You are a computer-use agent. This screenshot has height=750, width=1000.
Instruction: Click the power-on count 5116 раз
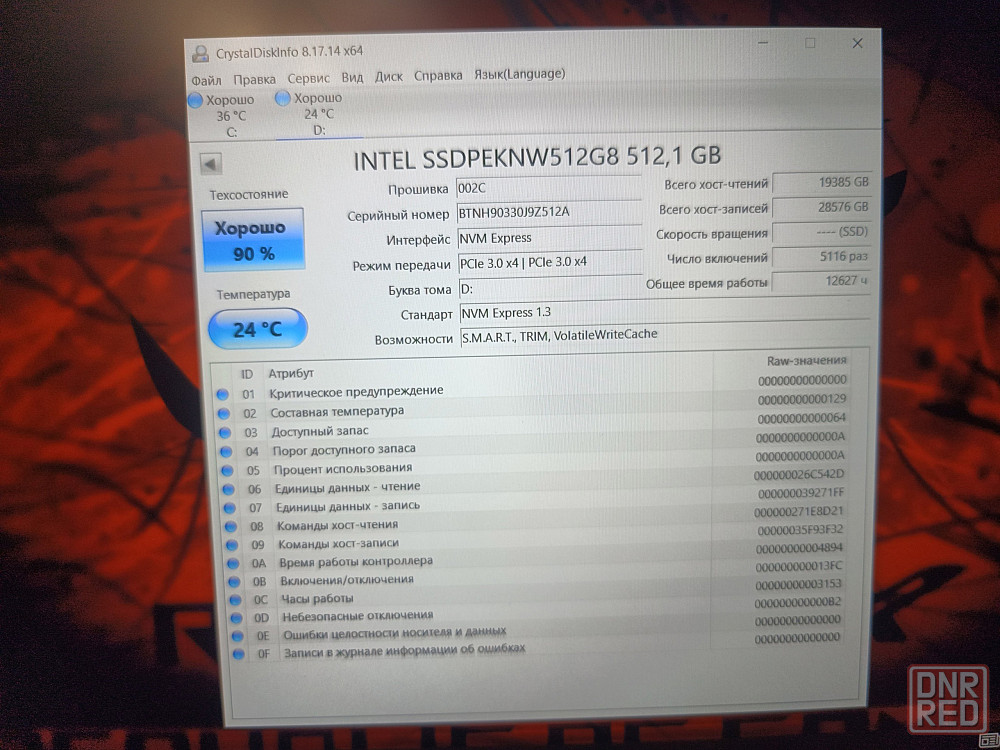pyautogui.click(x=821, y=256)
